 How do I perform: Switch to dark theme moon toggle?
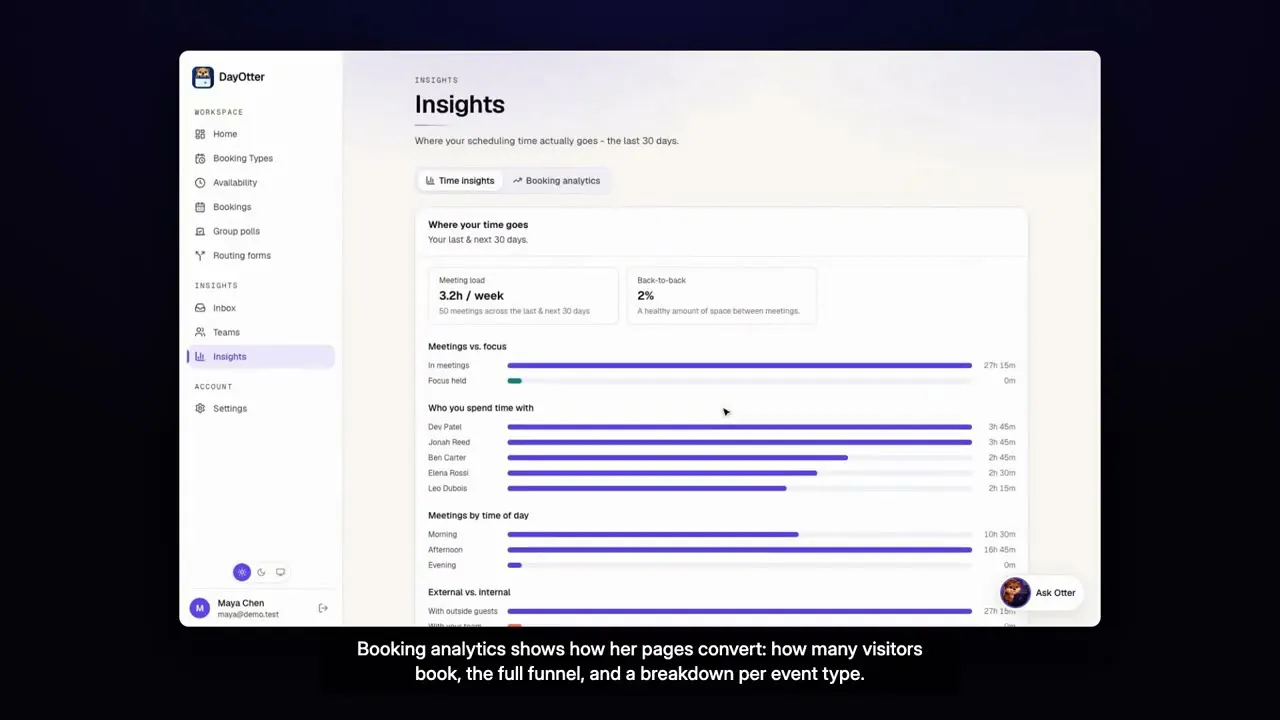click(261, 572)
